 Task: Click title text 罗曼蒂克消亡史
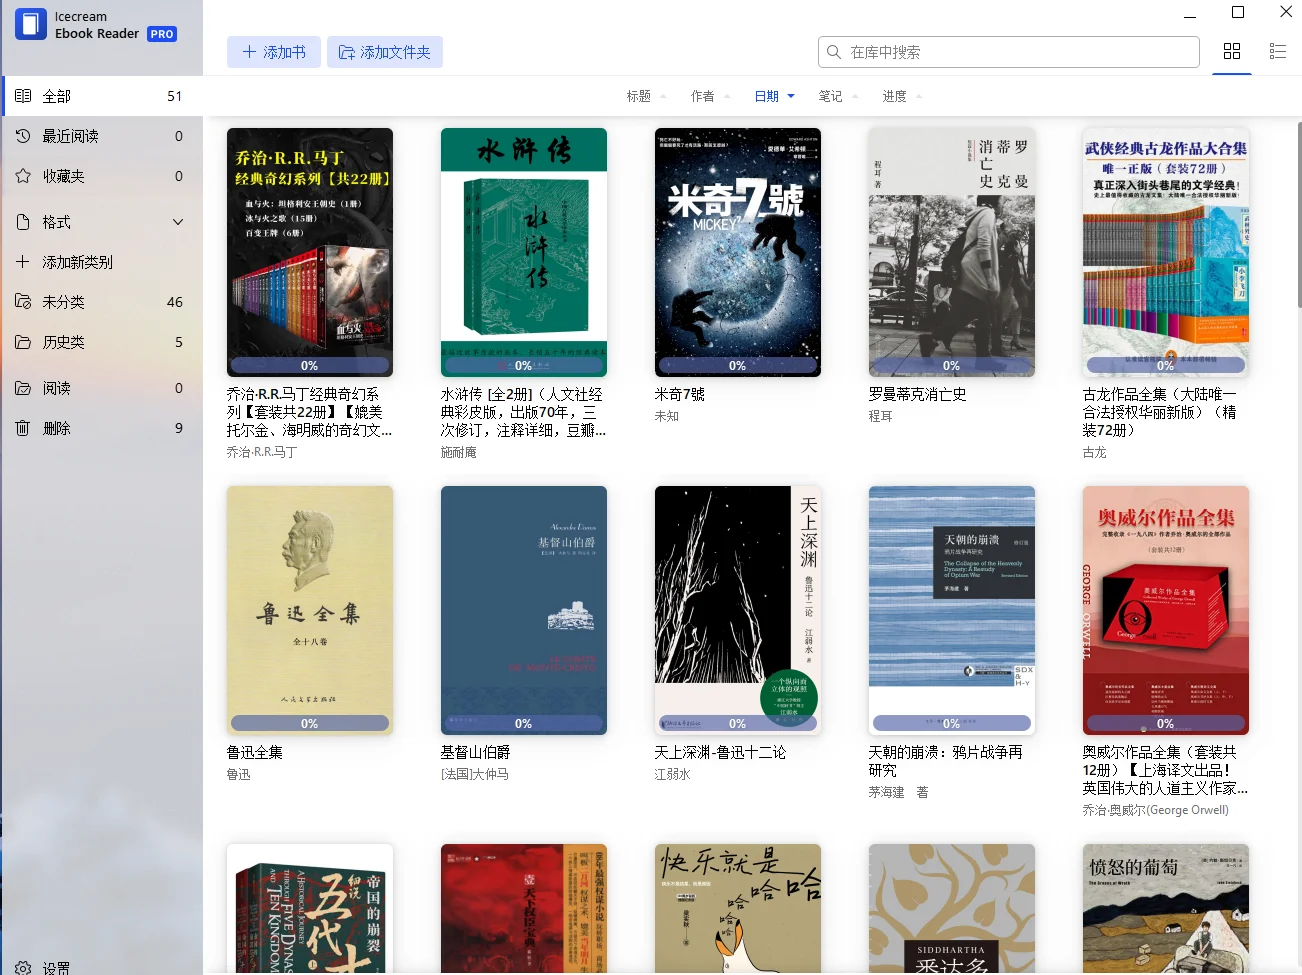click(x=918, y=394)
